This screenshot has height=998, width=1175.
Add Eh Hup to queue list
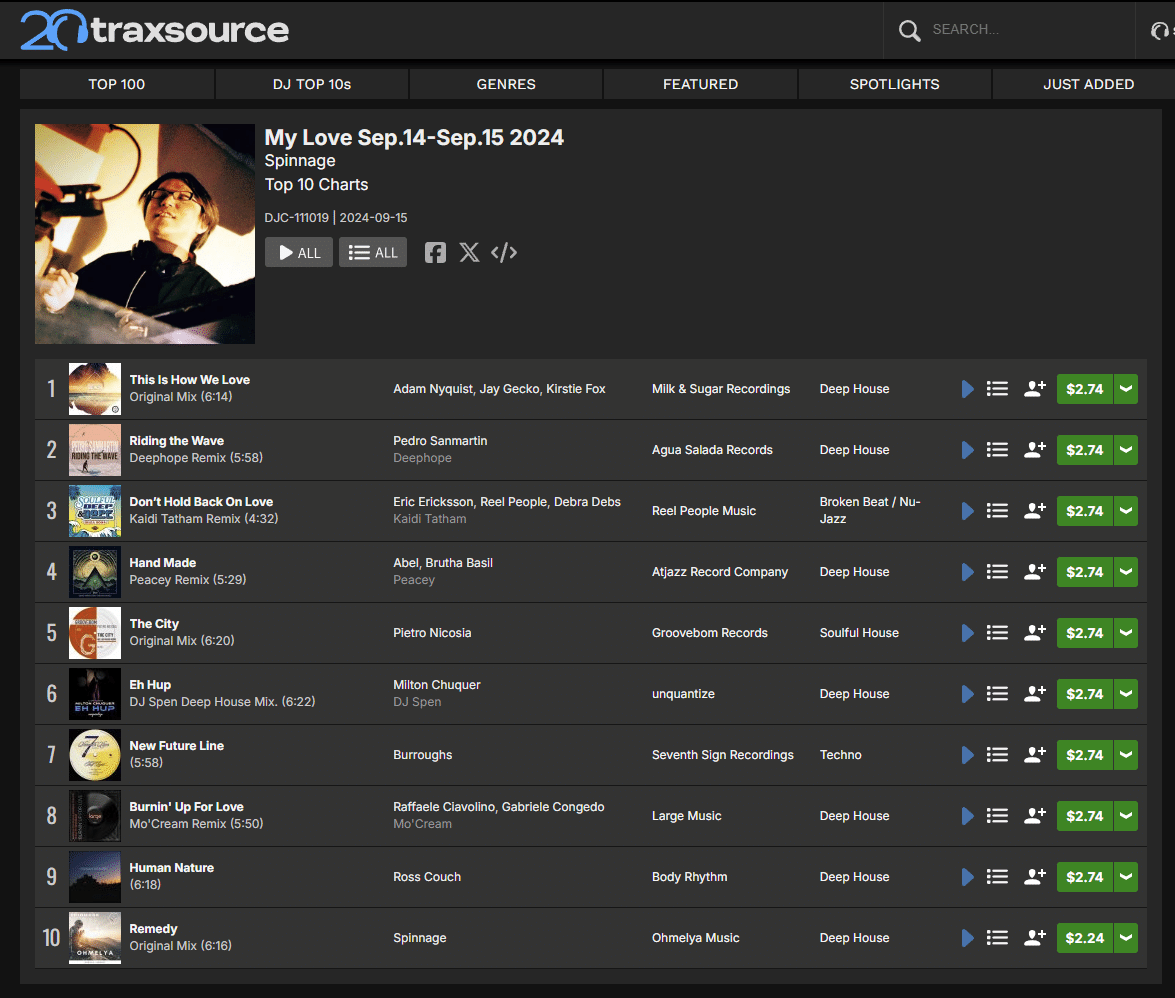pyautogui.click(x=997, y=694)
